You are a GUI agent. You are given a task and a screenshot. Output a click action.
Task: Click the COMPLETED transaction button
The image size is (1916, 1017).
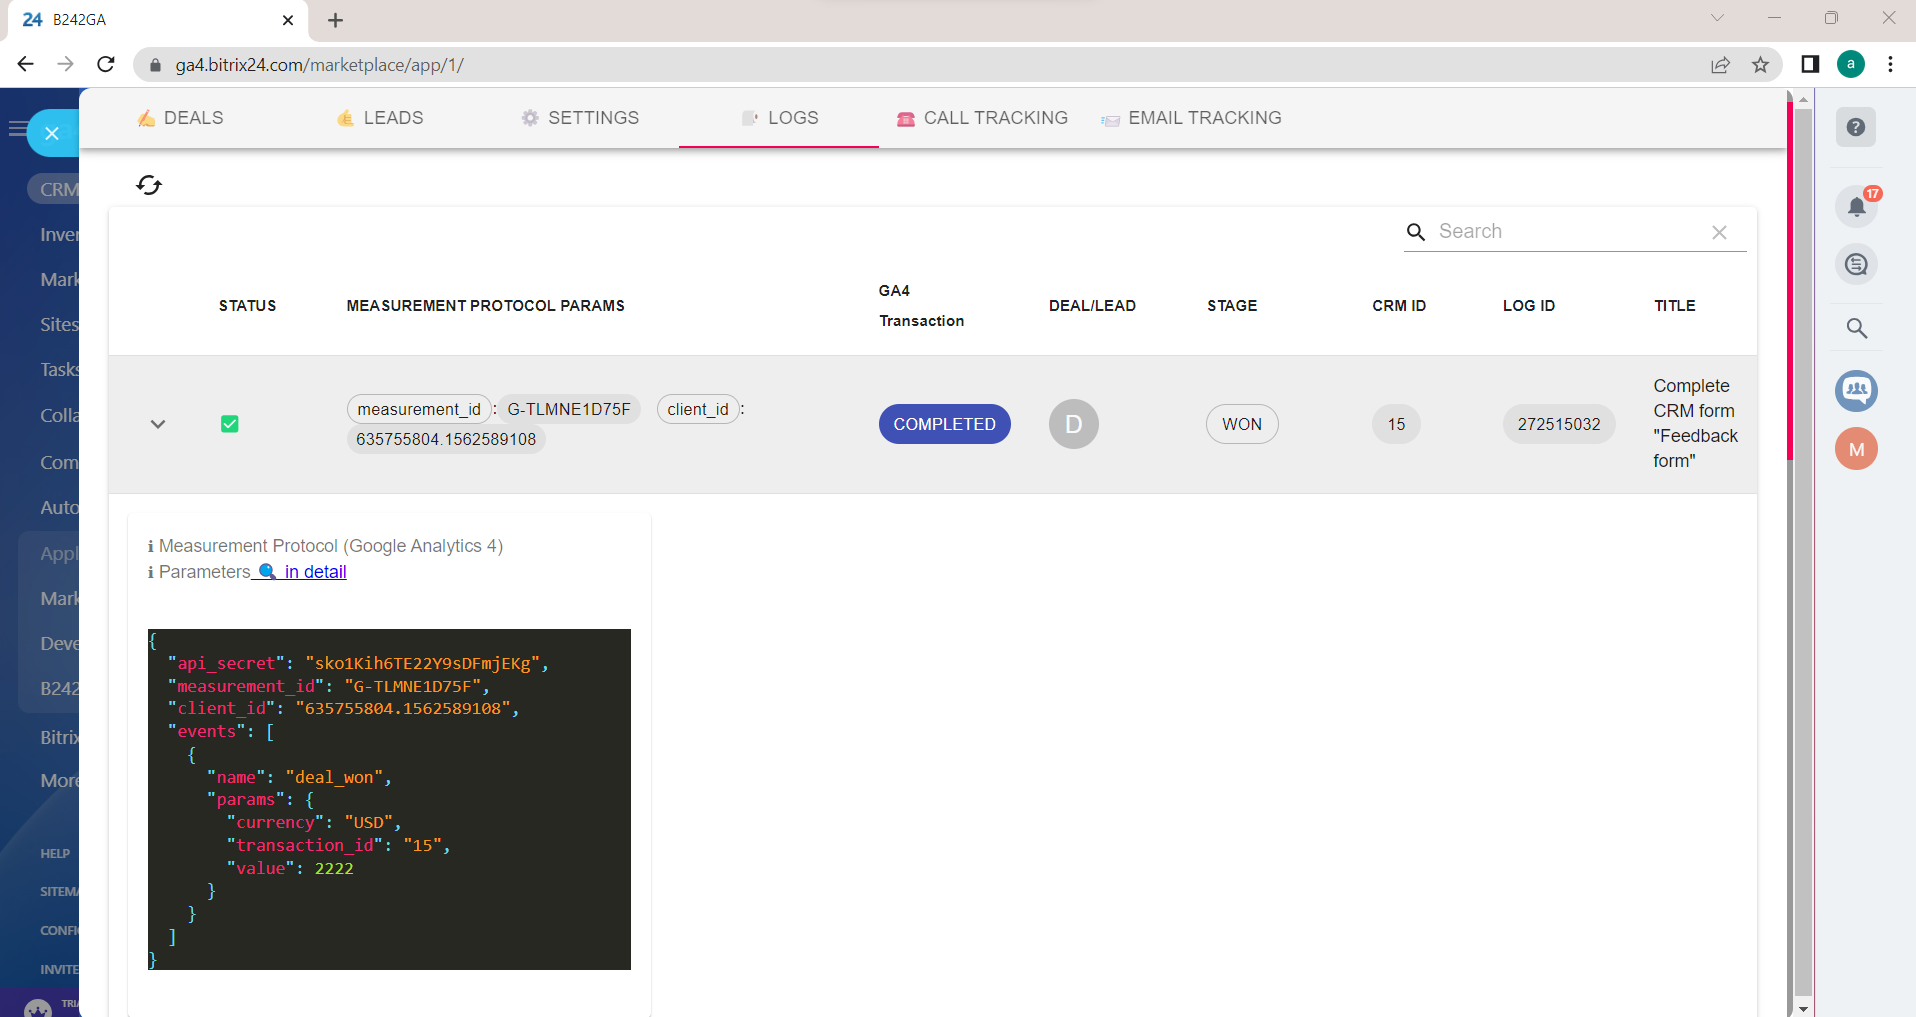pyautogui.click(x=944, y=424)
